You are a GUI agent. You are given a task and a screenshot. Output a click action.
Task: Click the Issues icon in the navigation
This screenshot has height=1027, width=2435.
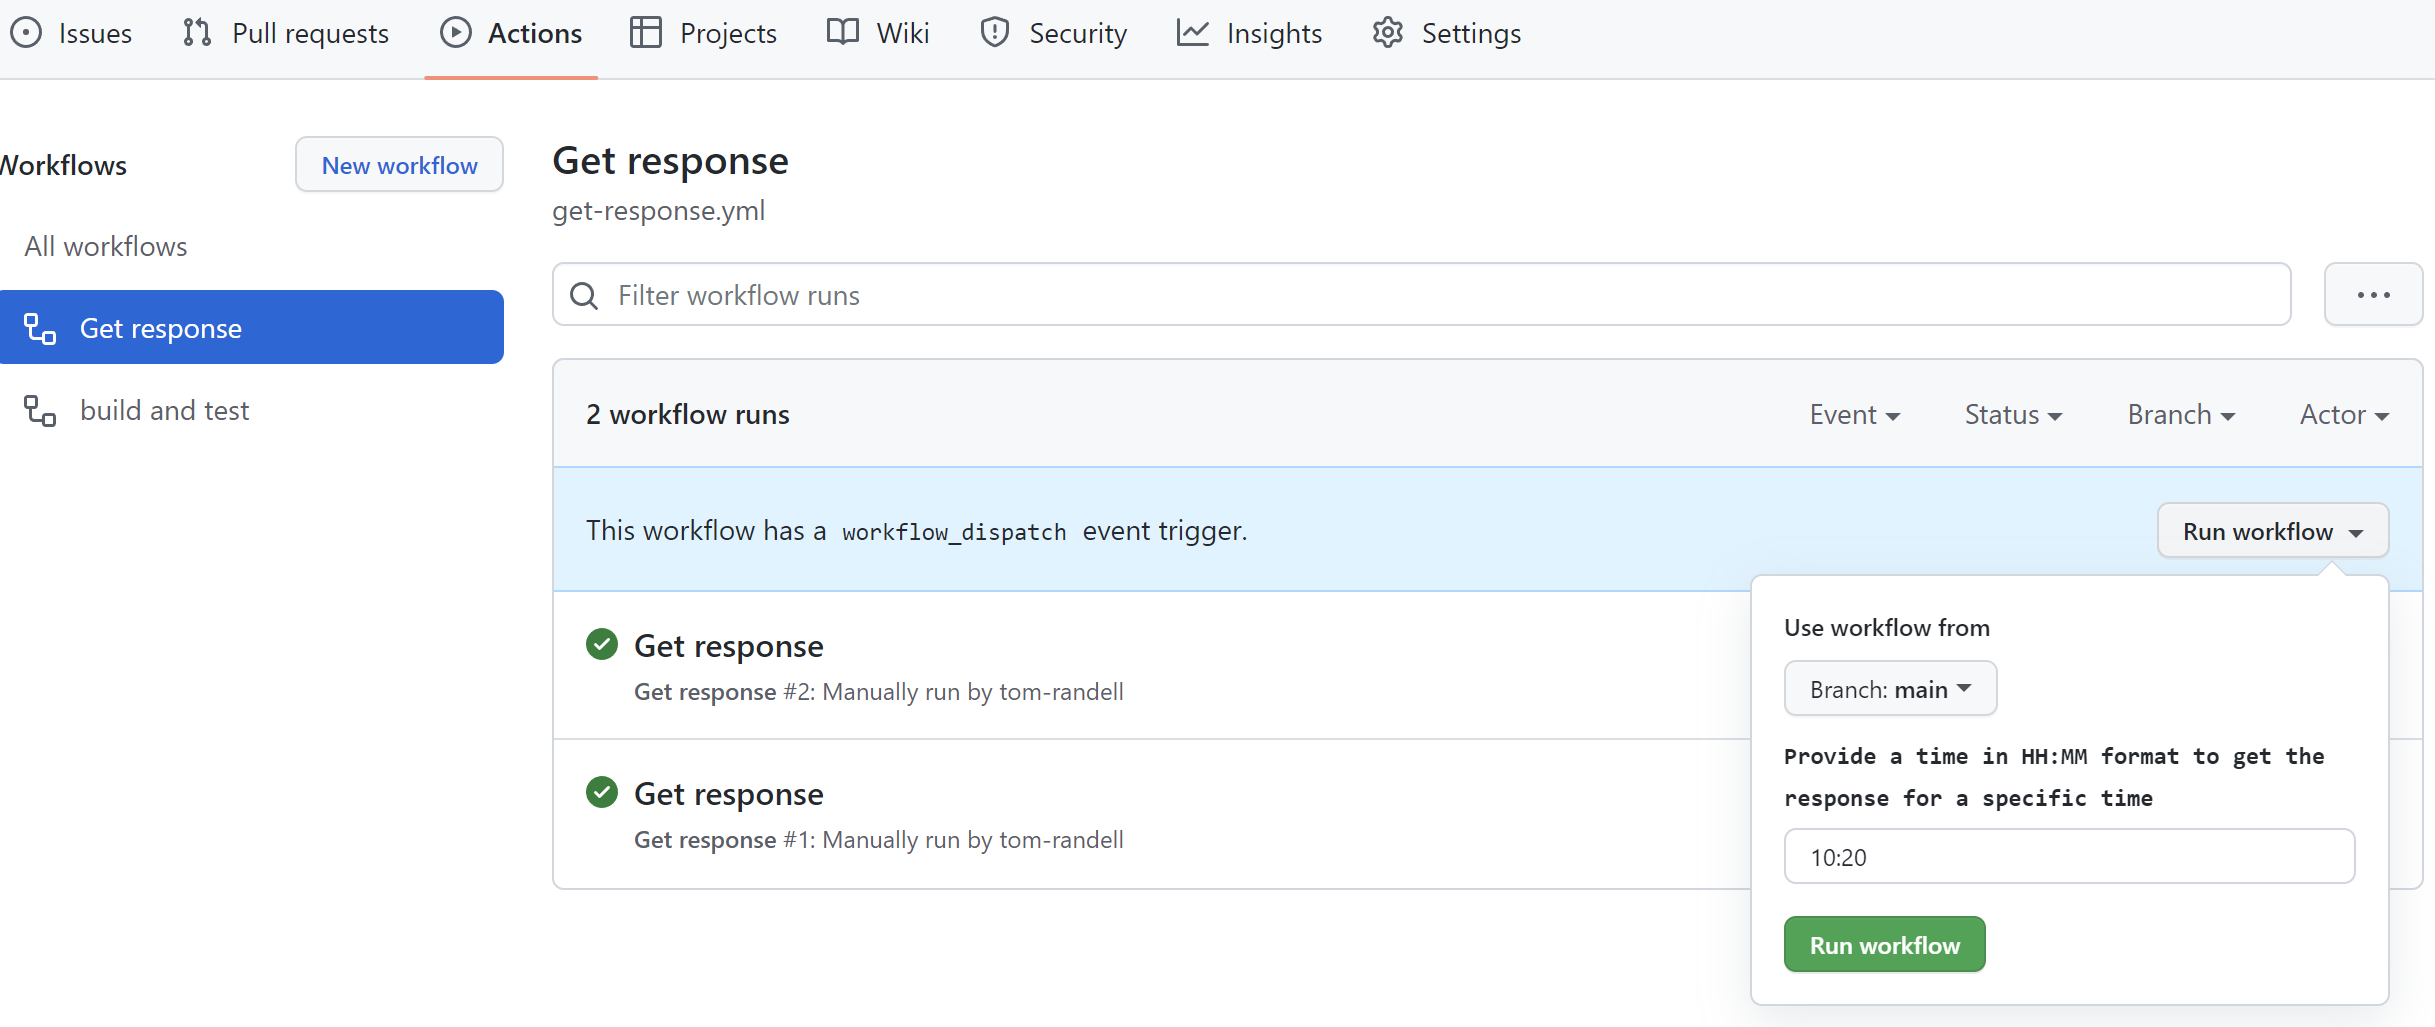pyautogui.click(x=26, y=32)
